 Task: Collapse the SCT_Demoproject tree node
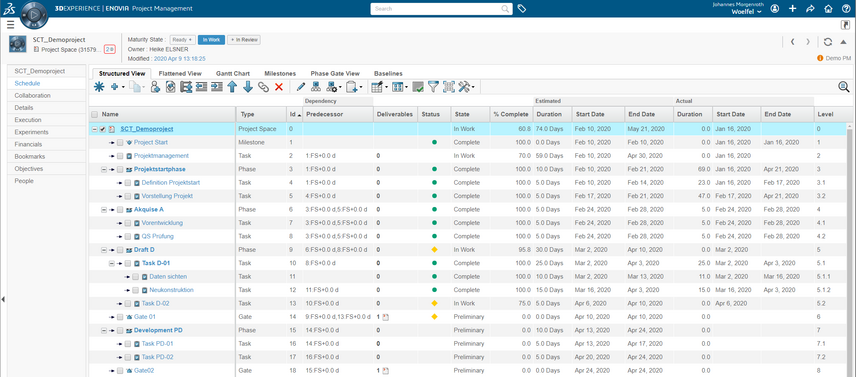(95, 129)
